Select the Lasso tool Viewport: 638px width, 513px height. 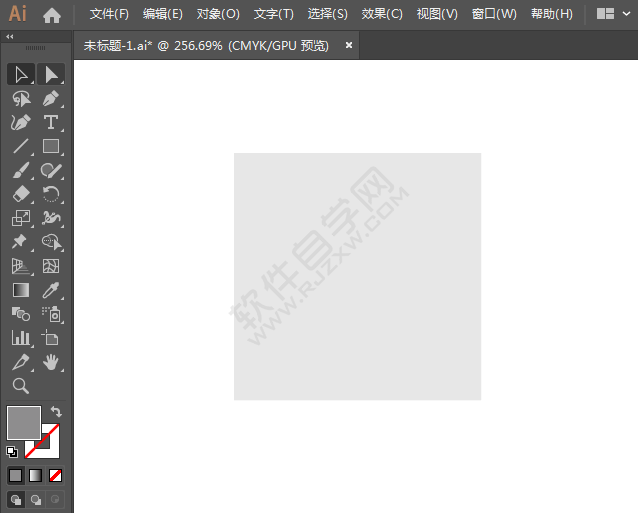click(x=21, y=99)
